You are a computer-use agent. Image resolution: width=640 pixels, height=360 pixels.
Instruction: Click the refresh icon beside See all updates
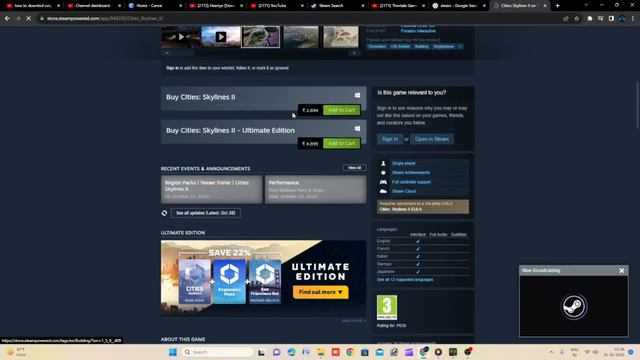[x=164, y=213]
